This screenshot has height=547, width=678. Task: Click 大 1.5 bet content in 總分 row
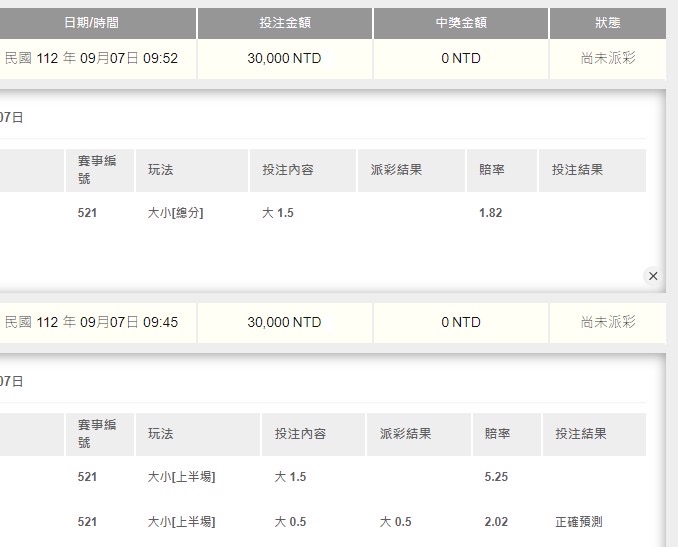pyautogui.click(x=278, y=212)
